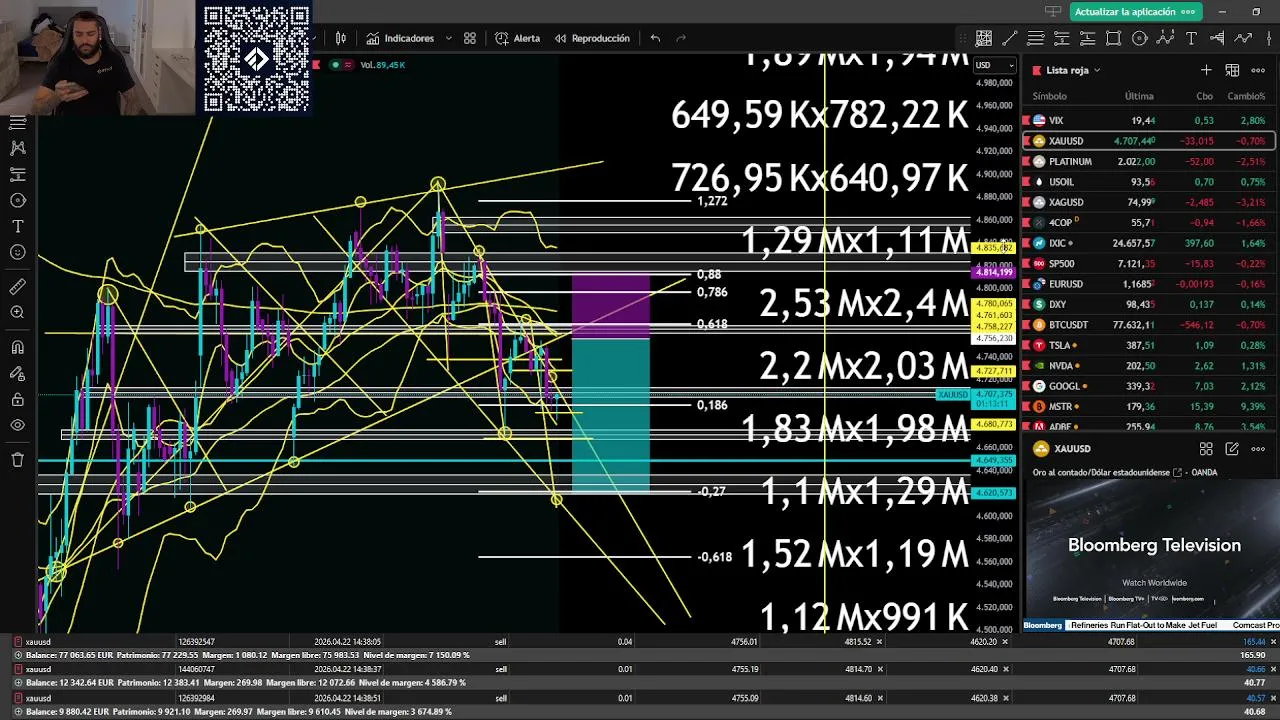The width and height of the screenshot is (1280, 720).
Task: Select the pattern grid drawing favorite
Action: (984, 38)
